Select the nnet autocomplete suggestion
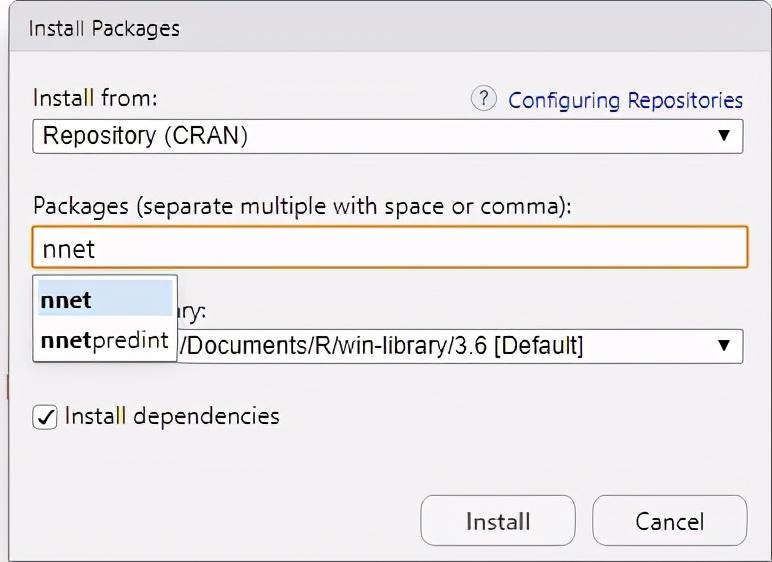772x562 pixels. (x=105, y=300)
